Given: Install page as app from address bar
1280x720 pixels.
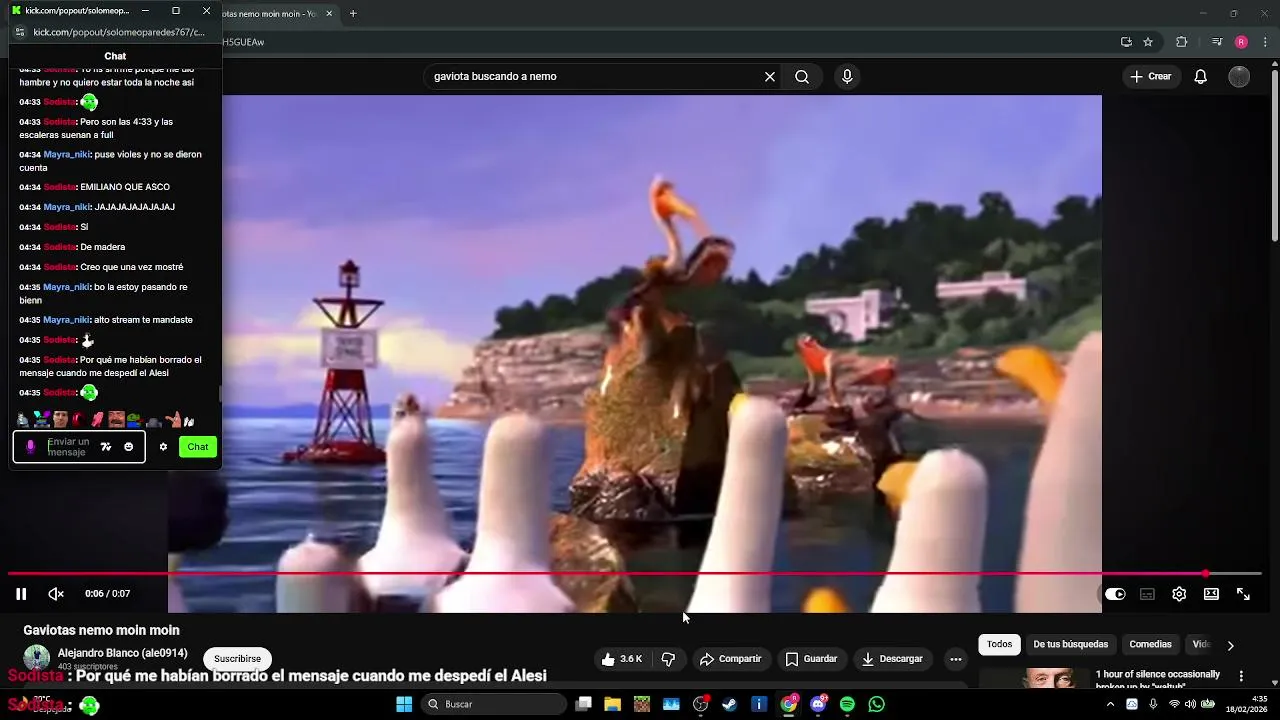Looking at the screenshot, I should pos(1126,42).
